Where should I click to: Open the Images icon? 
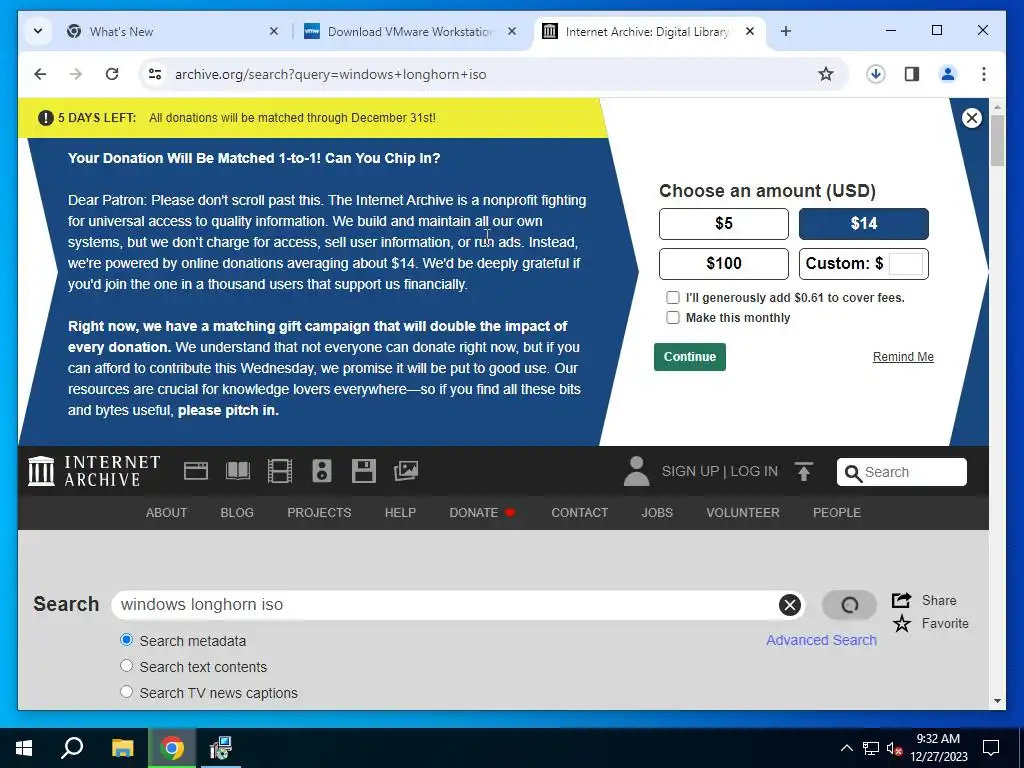click(x=406, y=471)
